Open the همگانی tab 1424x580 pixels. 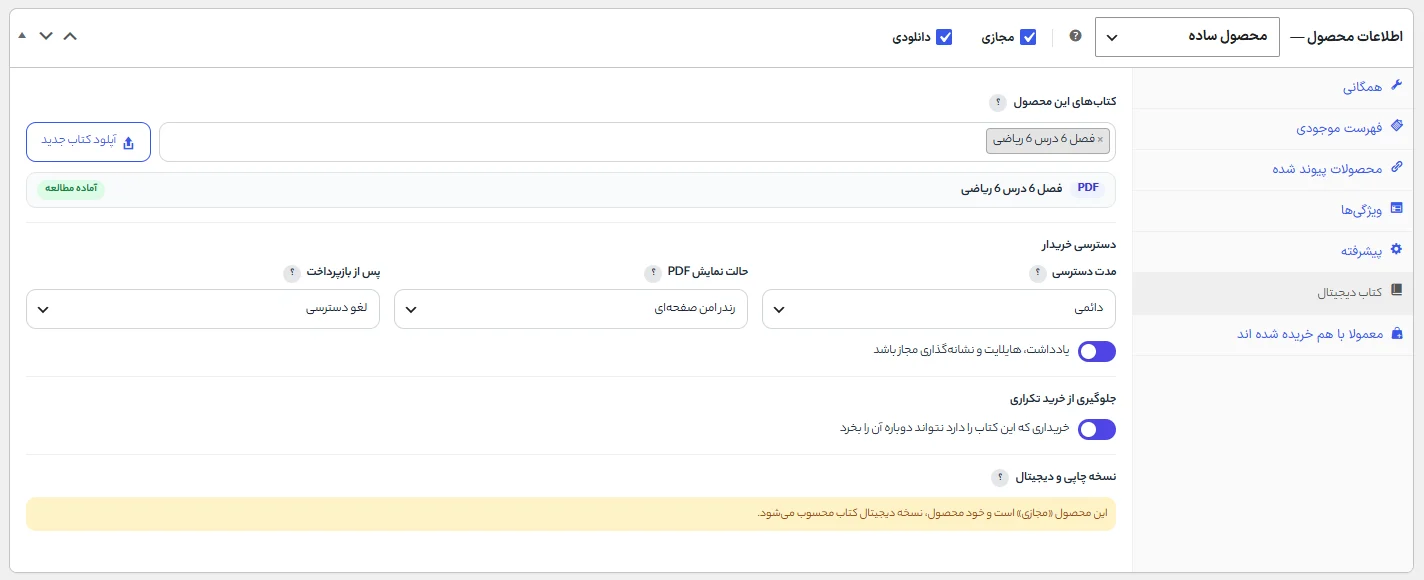1273,88
